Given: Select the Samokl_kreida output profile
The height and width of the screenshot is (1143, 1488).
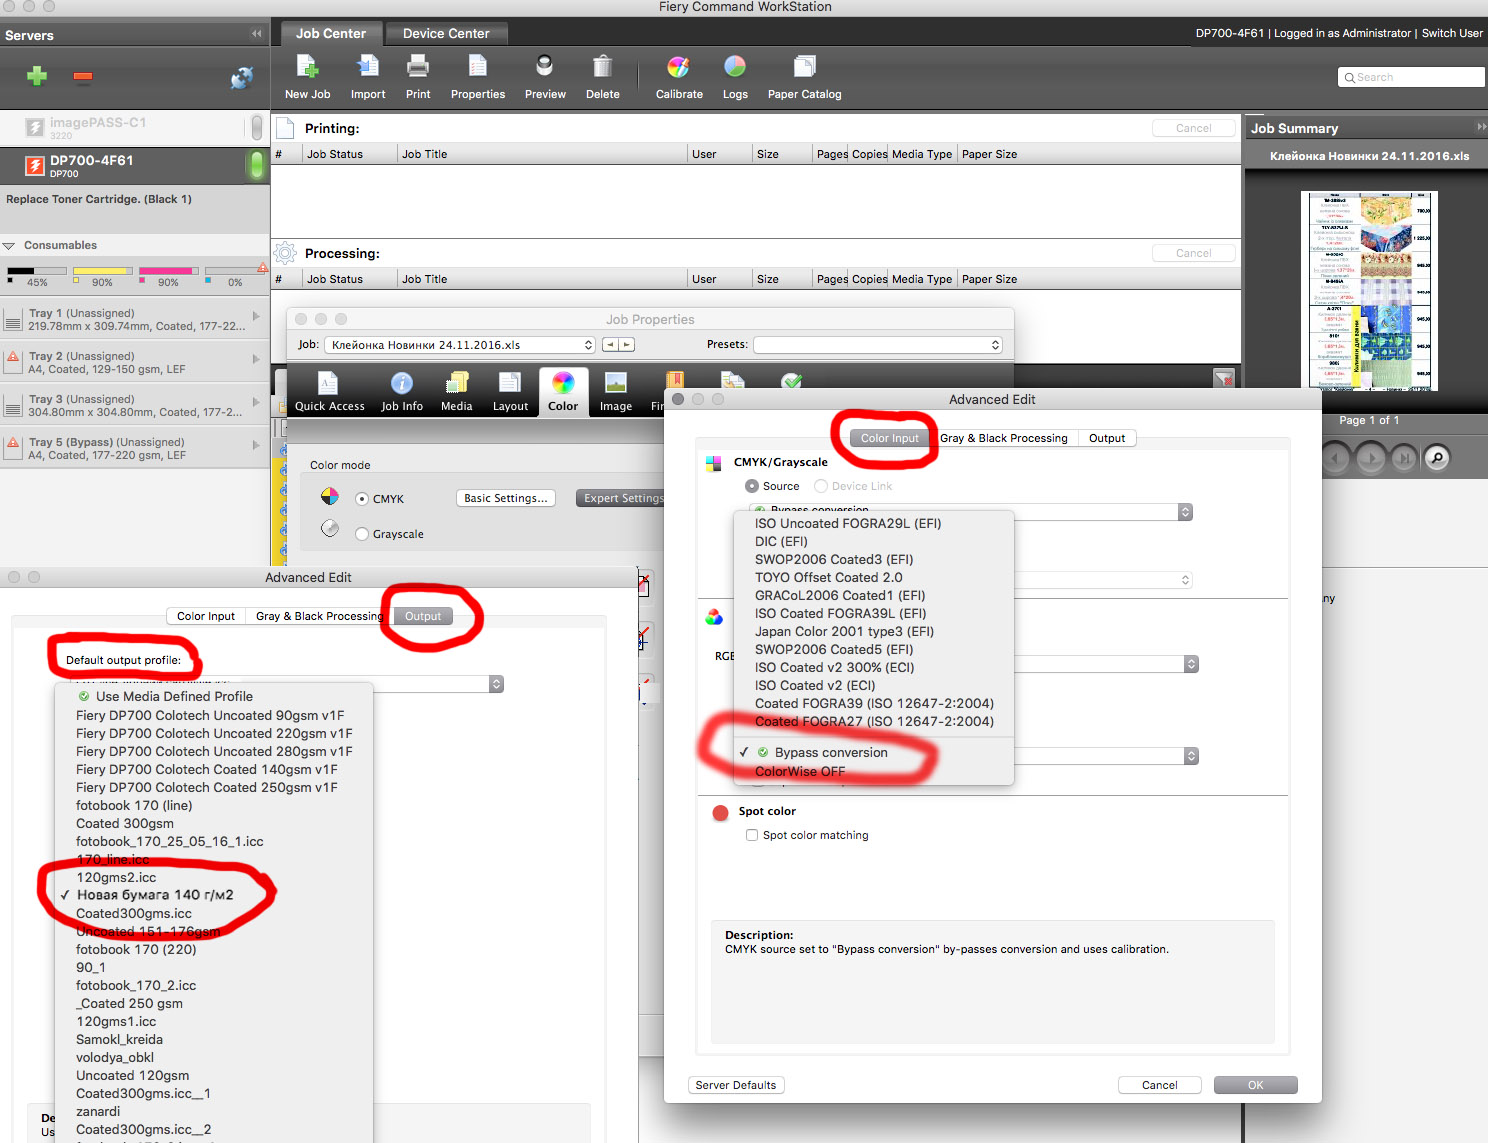Looking at the screenshot, I should [119, 1039].
